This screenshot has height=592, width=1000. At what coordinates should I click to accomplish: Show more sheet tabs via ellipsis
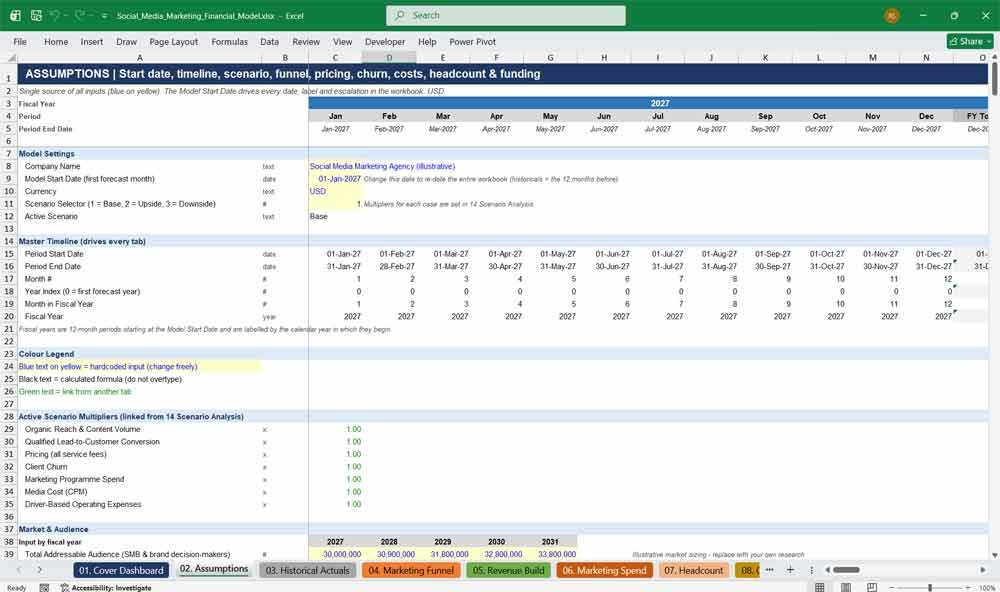(770, 570)
